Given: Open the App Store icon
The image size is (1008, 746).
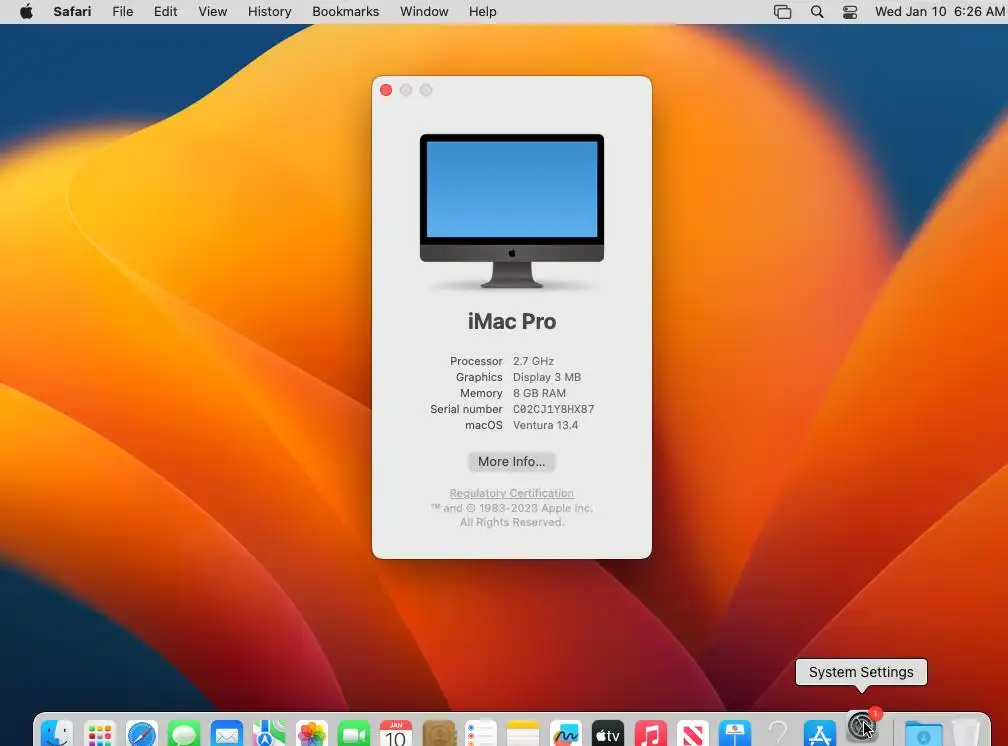Looking at the screenshot, I should (x=820, y=734).
